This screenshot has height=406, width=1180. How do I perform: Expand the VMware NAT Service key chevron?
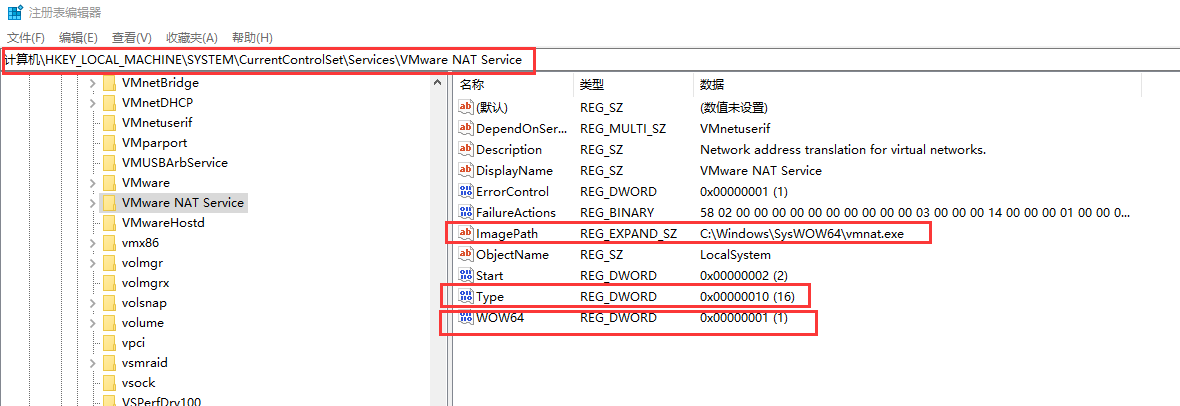tap(92, 203)
